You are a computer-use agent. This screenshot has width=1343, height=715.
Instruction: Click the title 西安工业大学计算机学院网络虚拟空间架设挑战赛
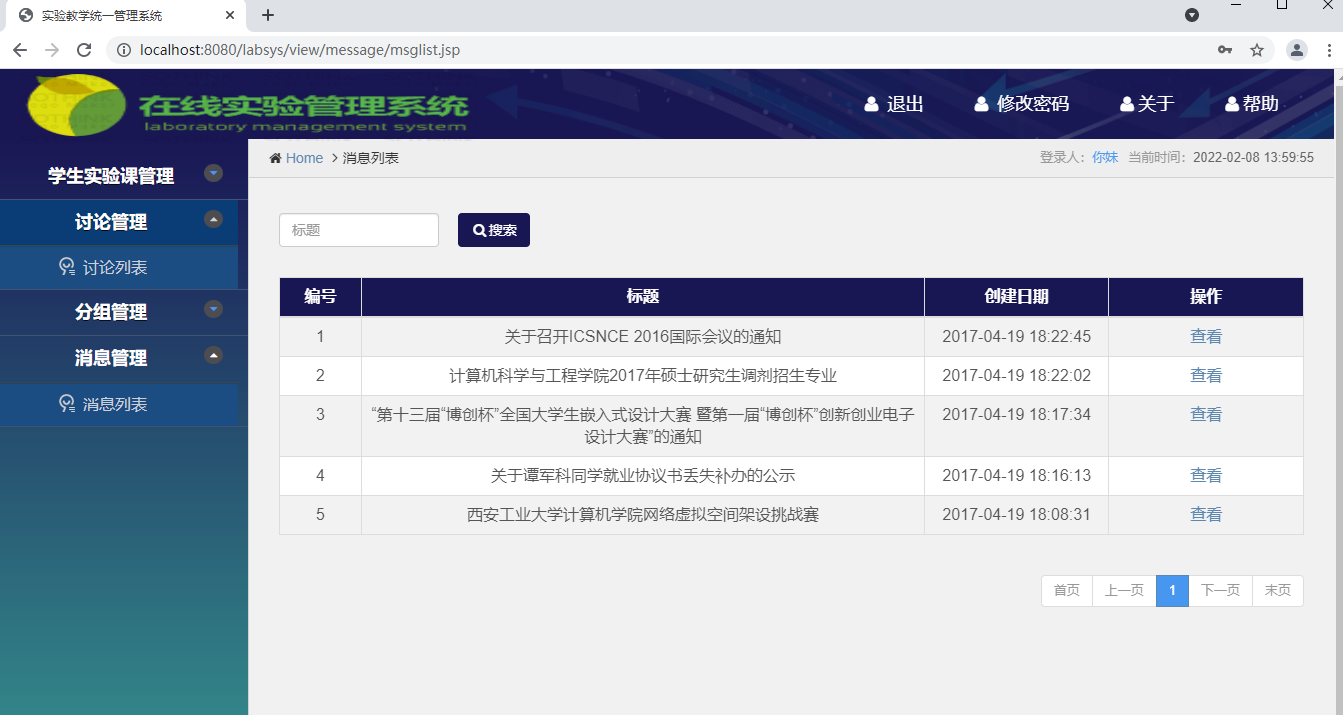(x=643, y=515)
